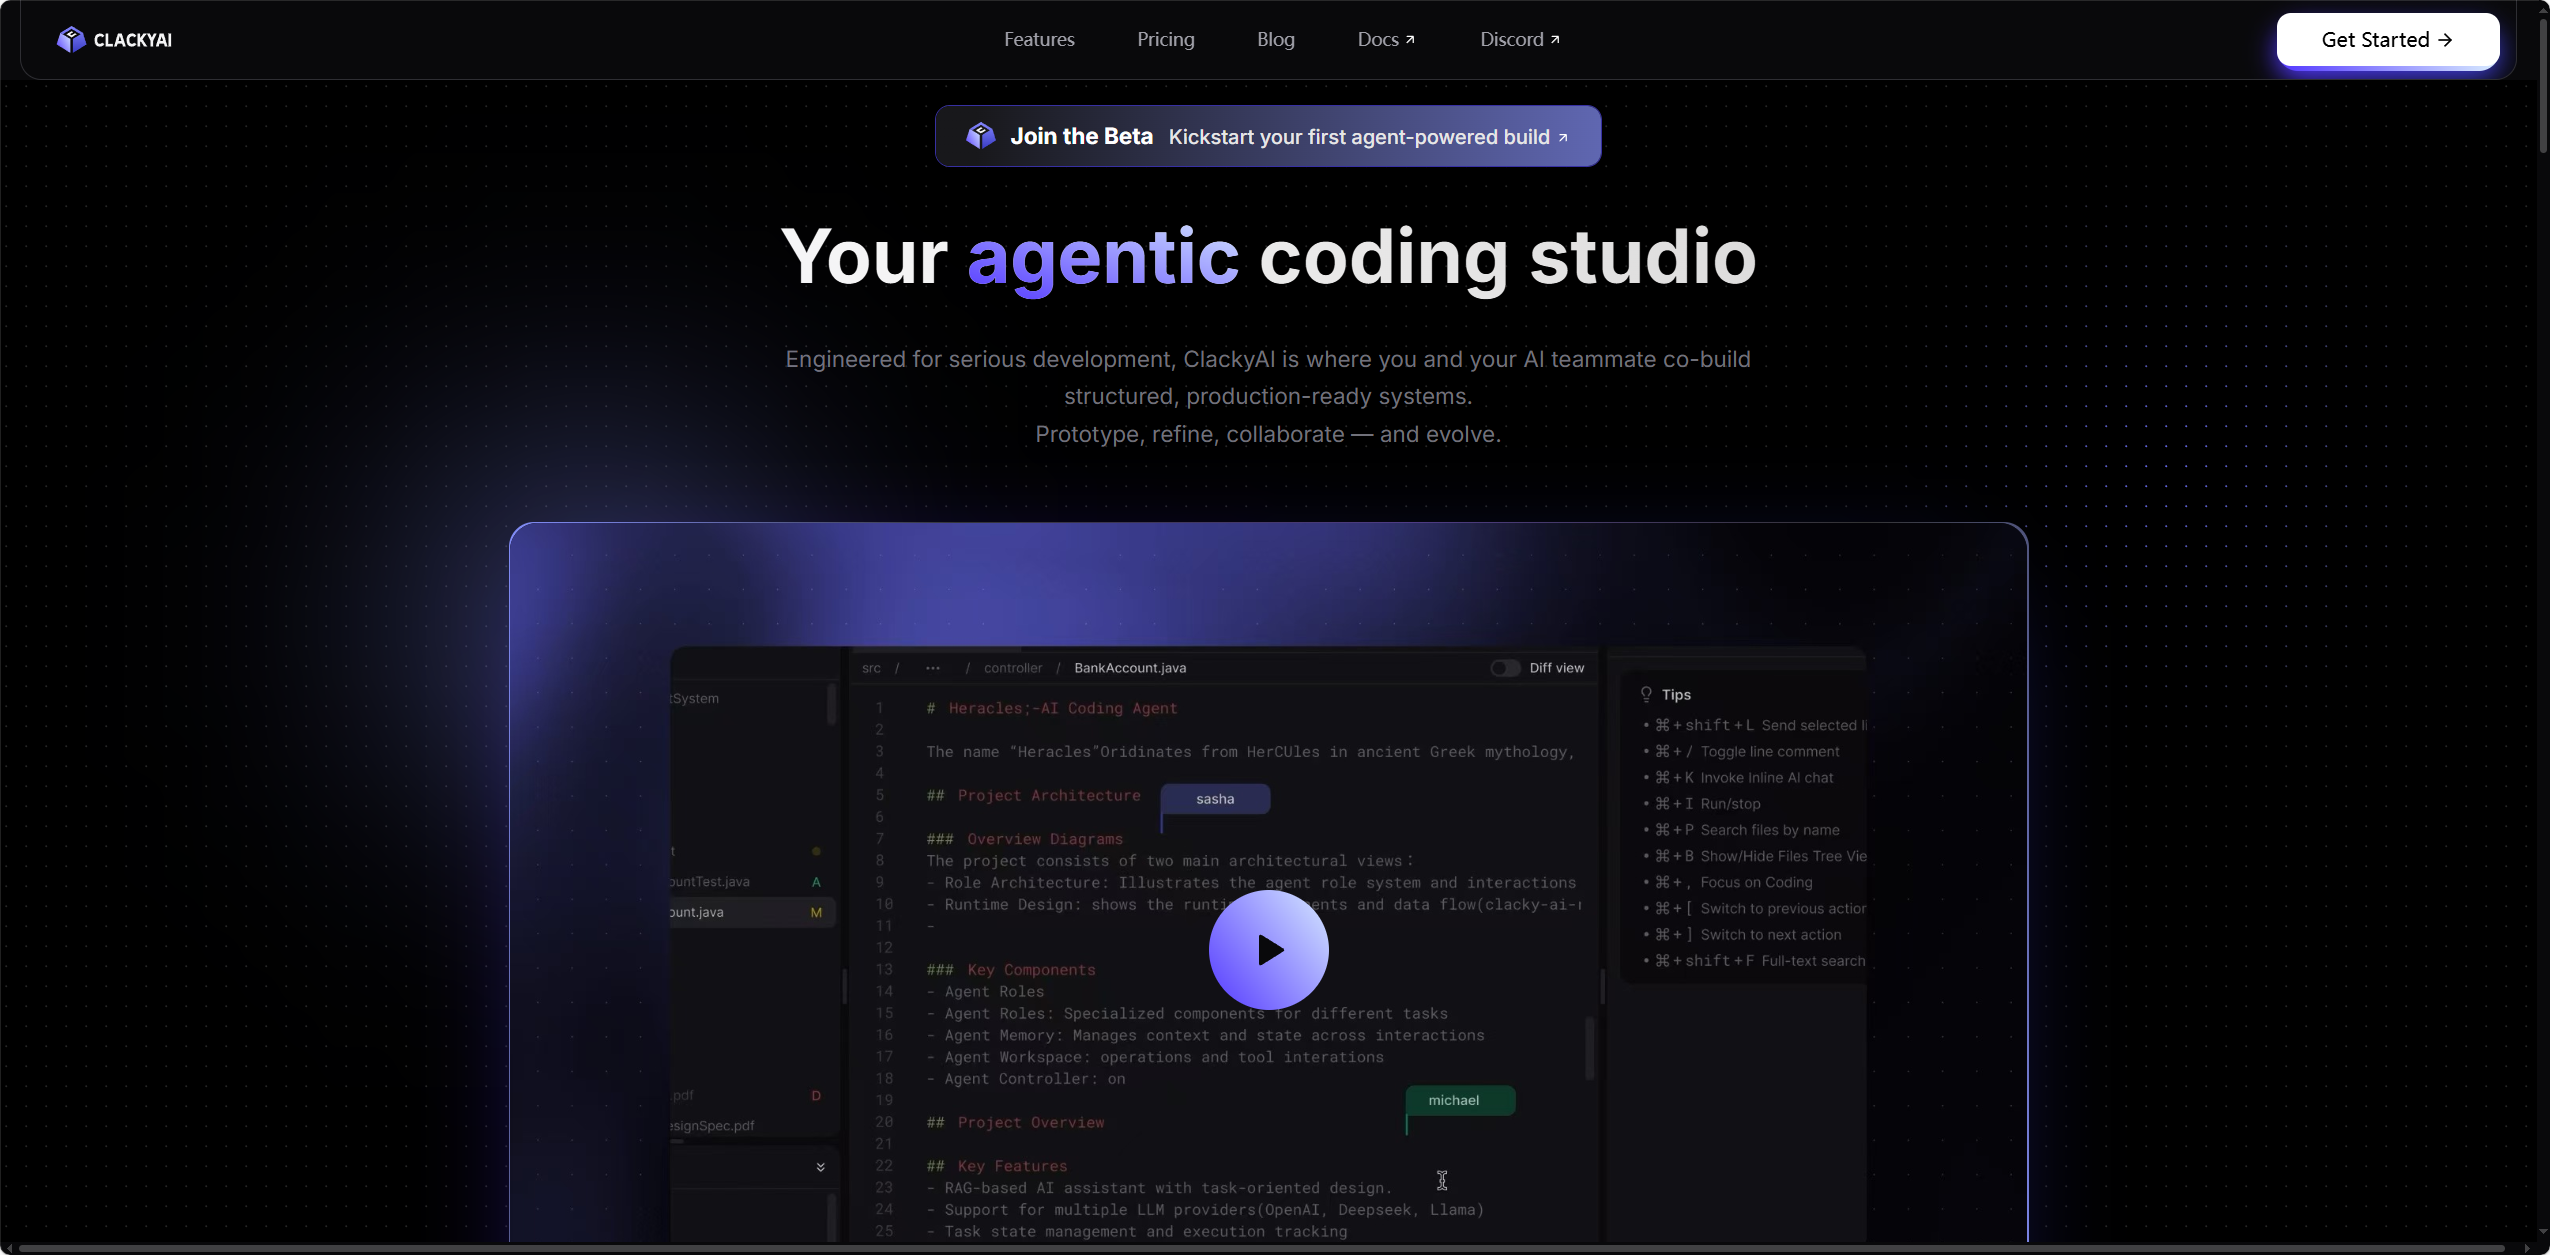Click the ClackyAI cube logo icon
The height and width of the screenshot is (1255, 2550).
(x=71, y=39)
